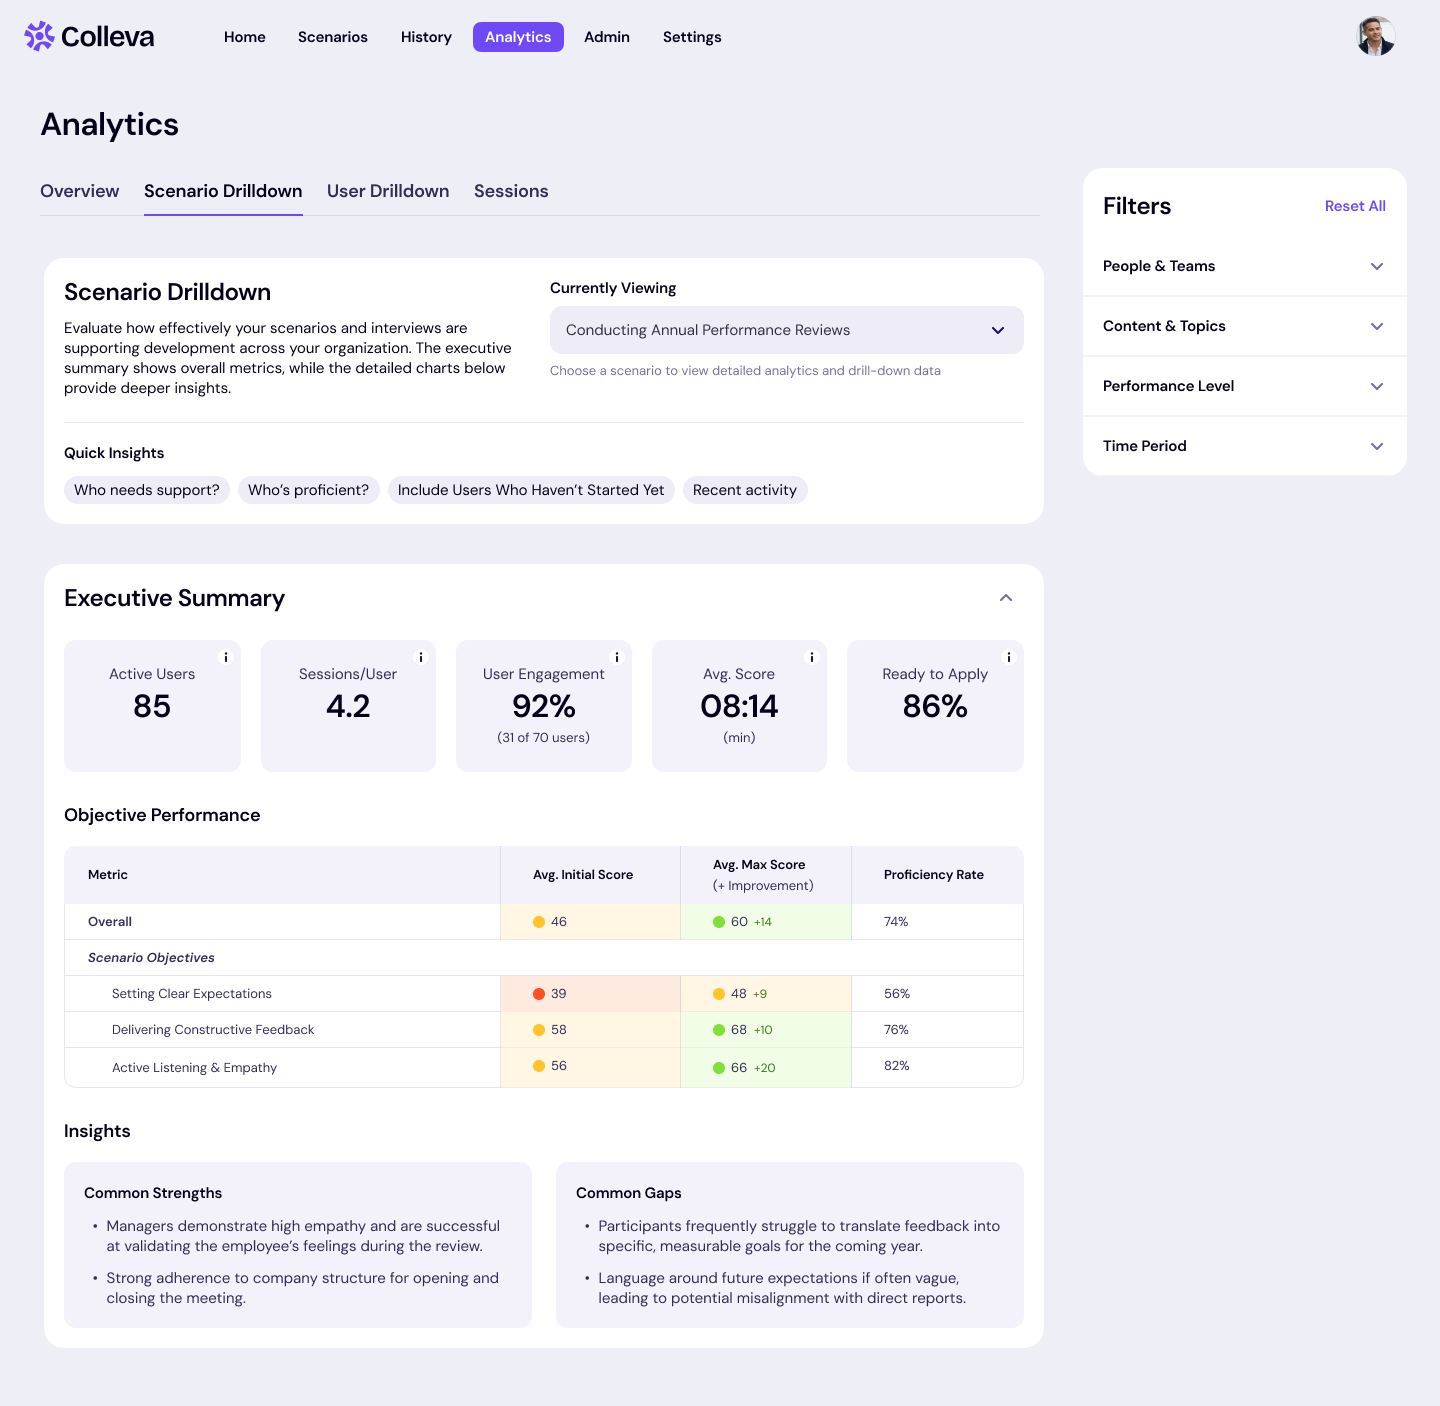Image resolution: width=1440 pixels, height=1406 pixels.
Task: Navigate to the Admin page
Action: coord(607,37)
